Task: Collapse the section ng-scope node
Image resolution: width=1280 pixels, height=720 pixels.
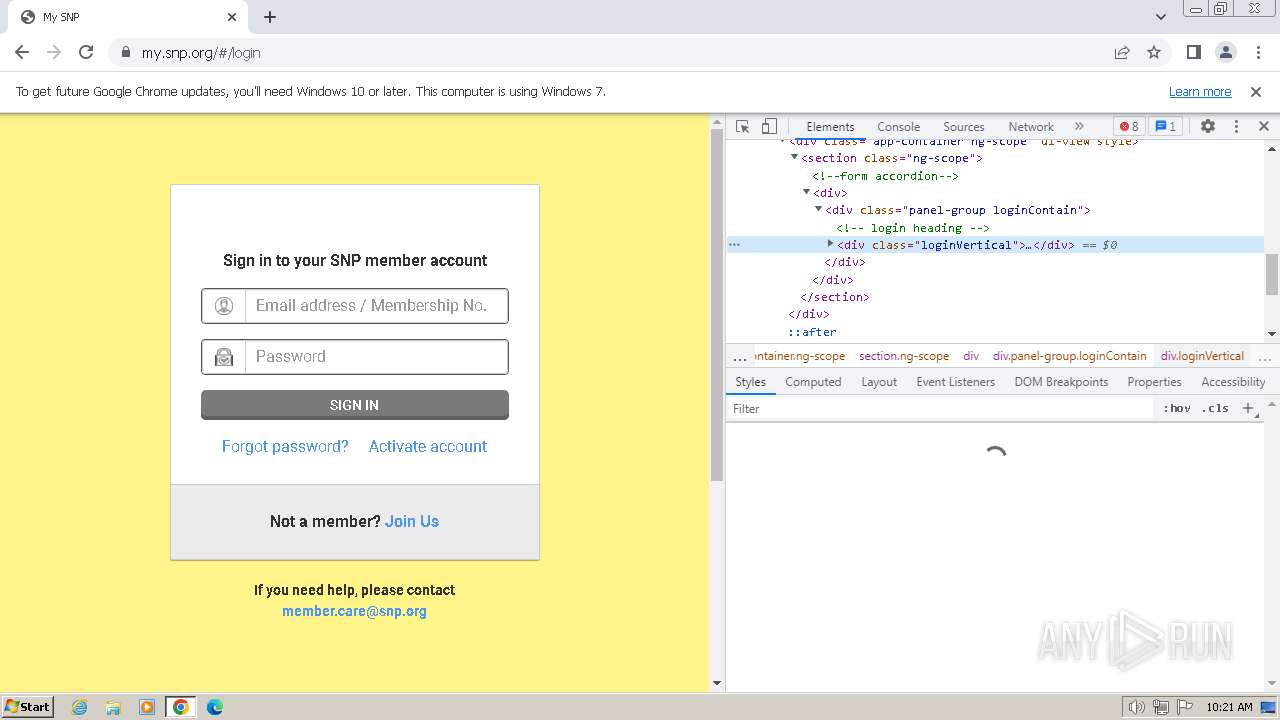Action: pos(795,158)
